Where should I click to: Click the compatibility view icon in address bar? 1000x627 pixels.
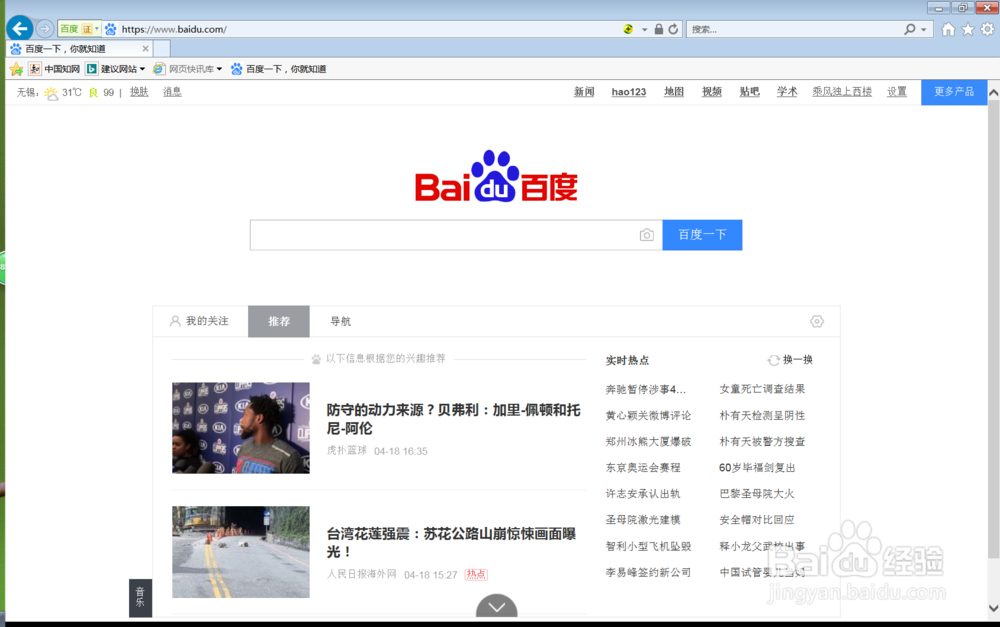point(628,29)
